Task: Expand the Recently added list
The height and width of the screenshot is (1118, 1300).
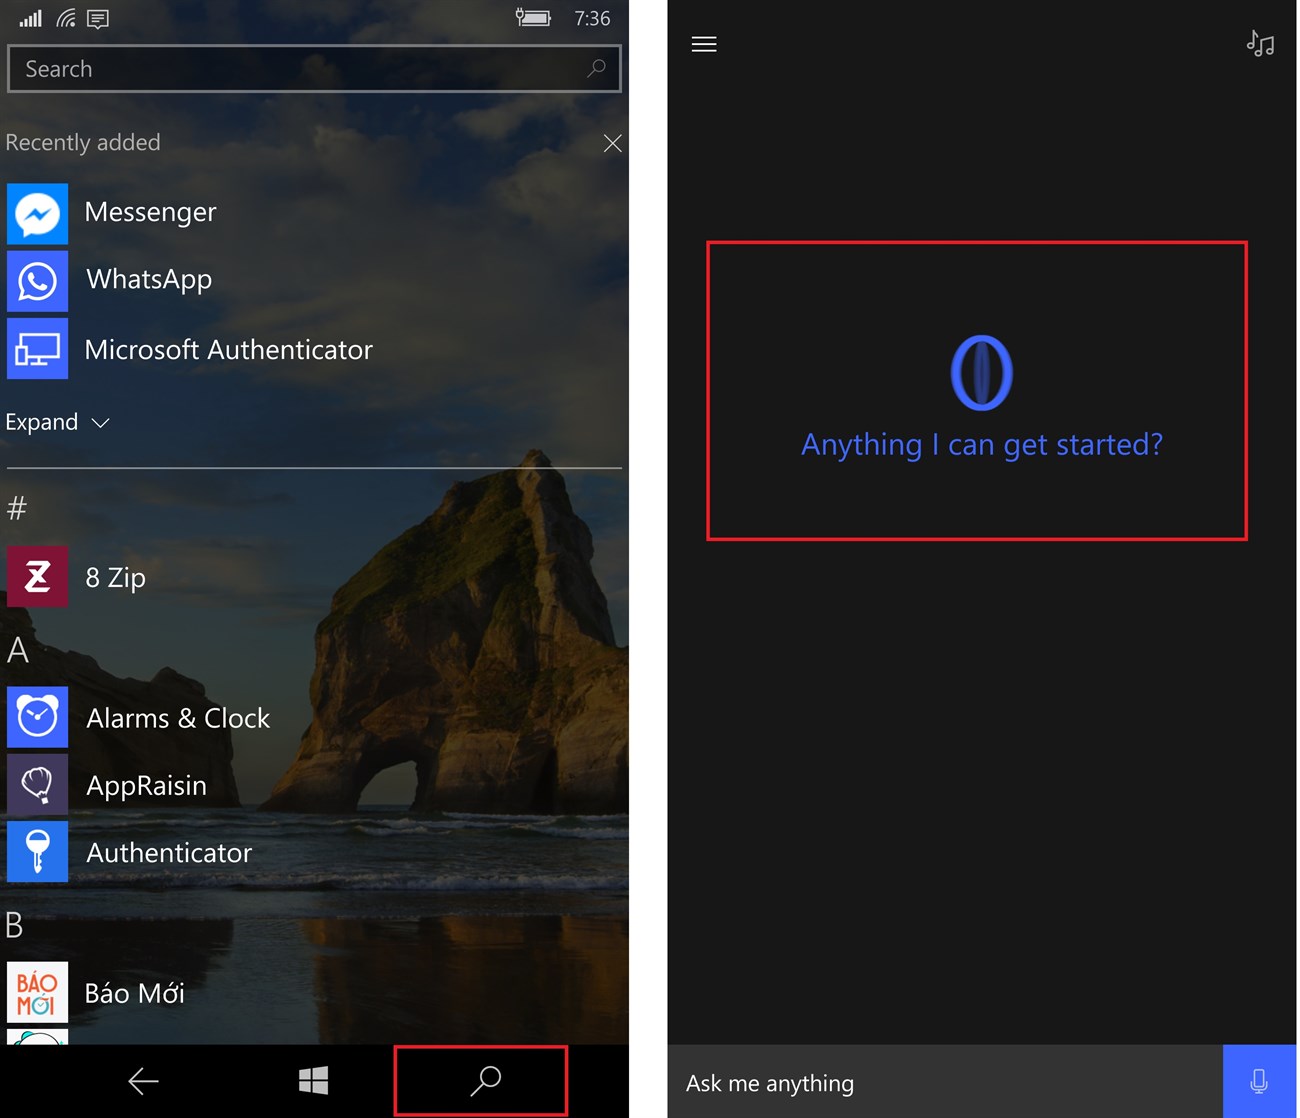Action: tap(57, 422)
